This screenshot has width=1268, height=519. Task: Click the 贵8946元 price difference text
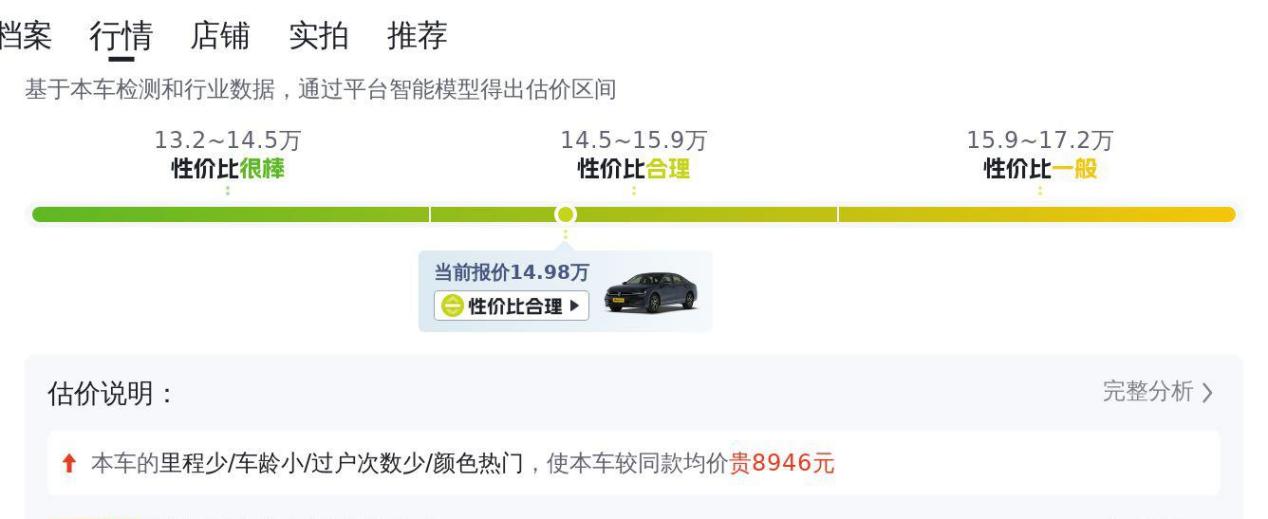click(783, 464)
